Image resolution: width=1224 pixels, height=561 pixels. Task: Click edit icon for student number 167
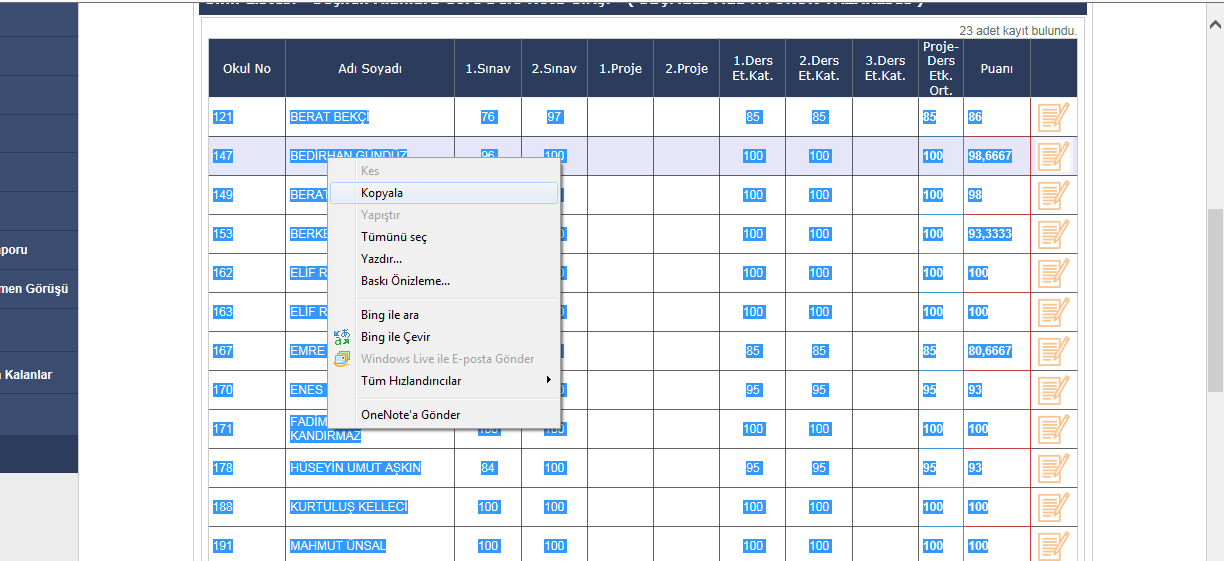click(x=1053, y=351)
